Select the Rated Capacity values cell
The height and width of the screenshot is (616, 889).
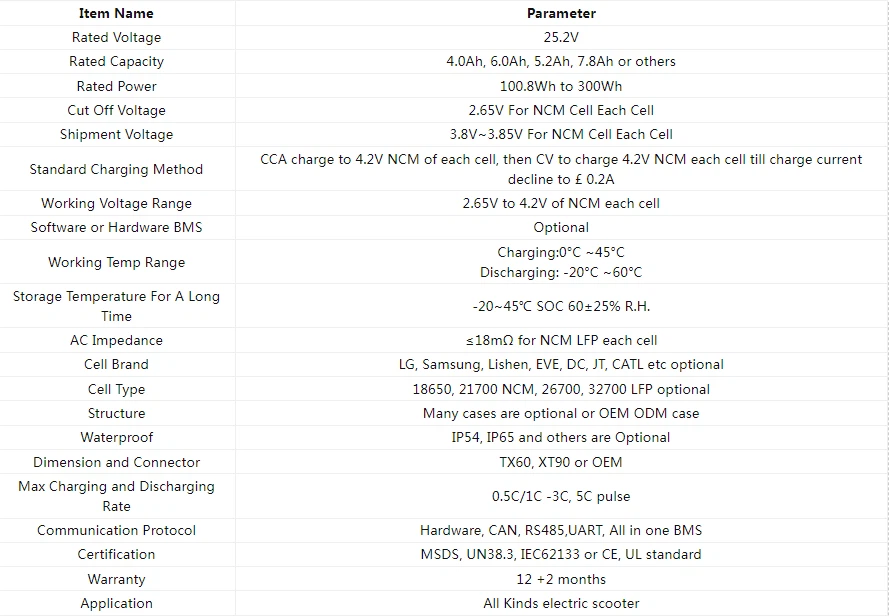[561, 61]
